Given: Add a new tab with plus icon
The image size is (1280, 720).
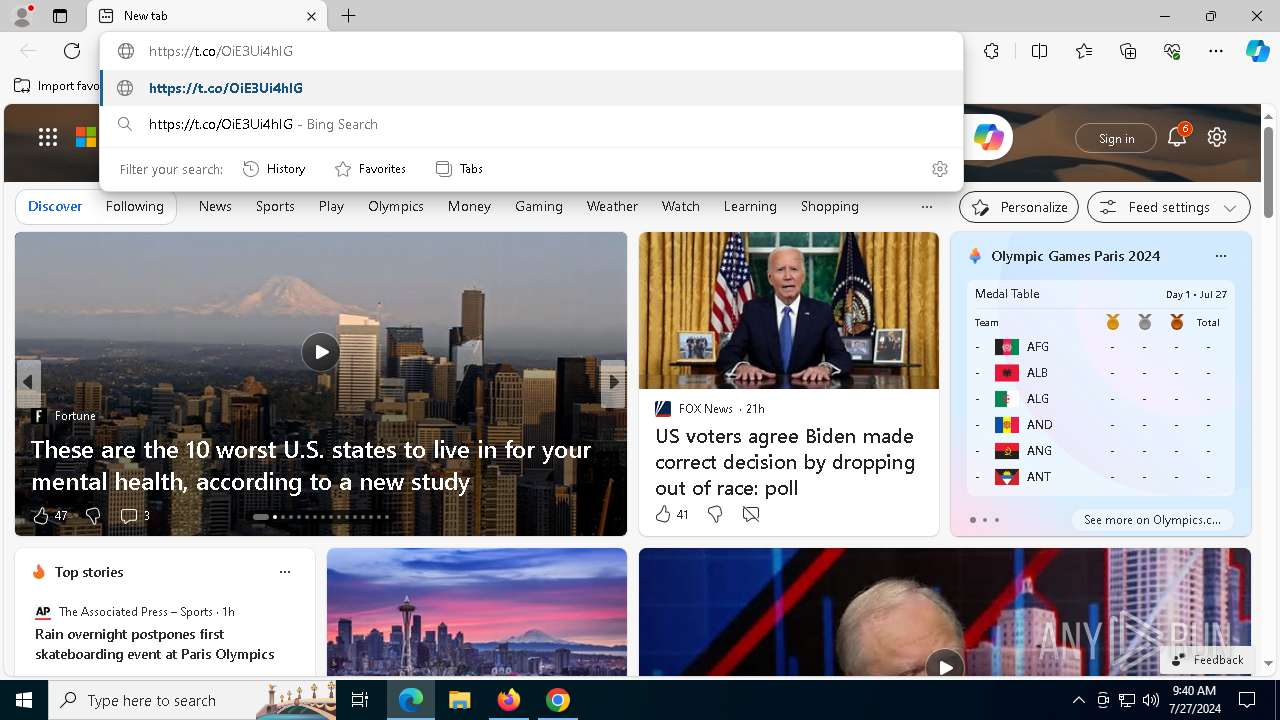Looking at the screenshot, I should coord(348,16).
